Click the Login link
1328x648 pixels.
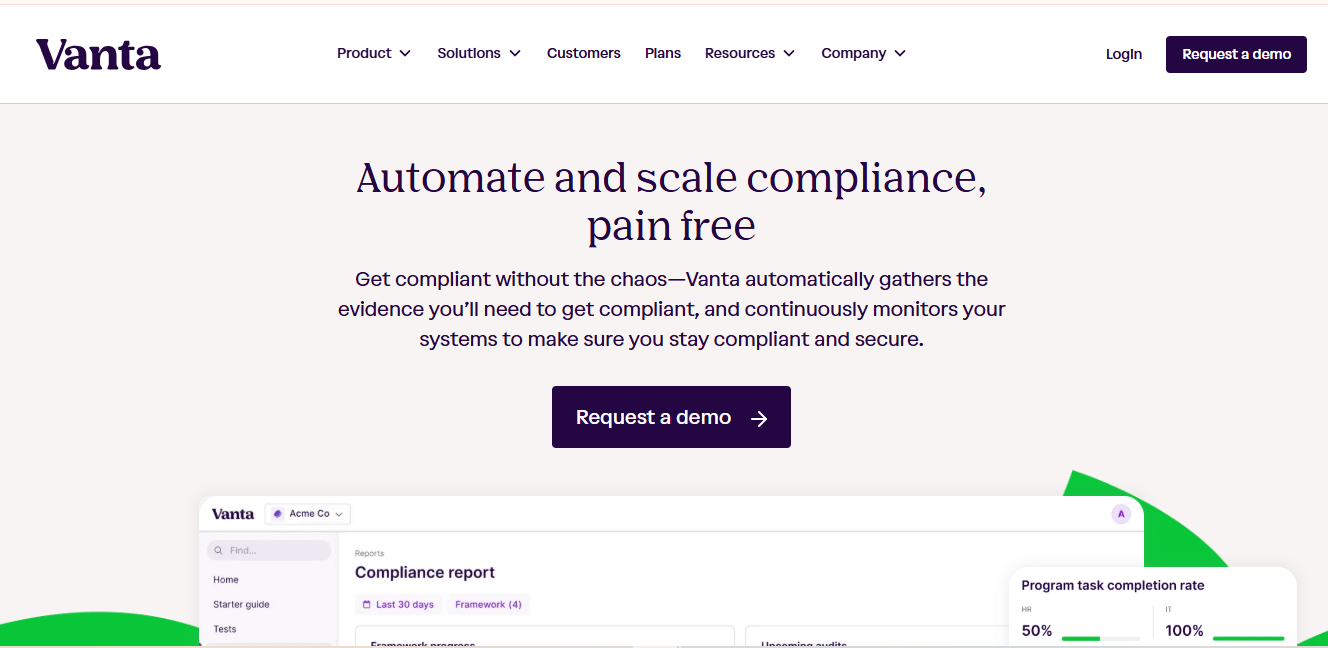point(1124,54)
